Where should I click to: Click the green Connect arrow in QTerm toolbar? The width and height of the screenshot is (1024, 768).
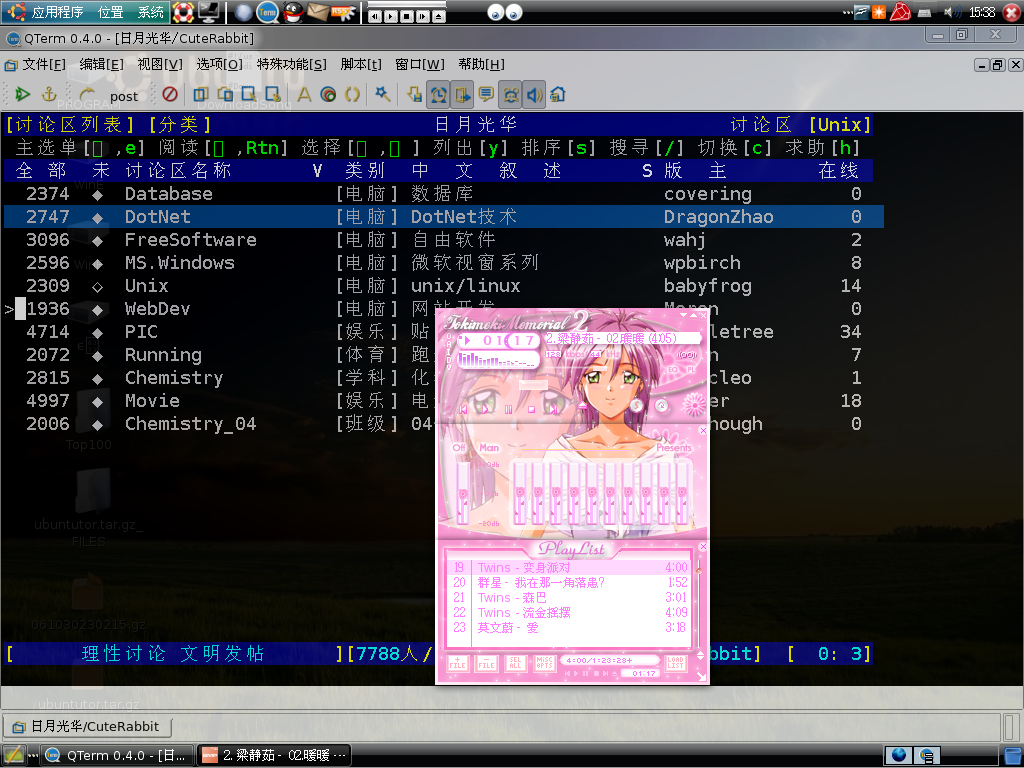click(23, 95)
